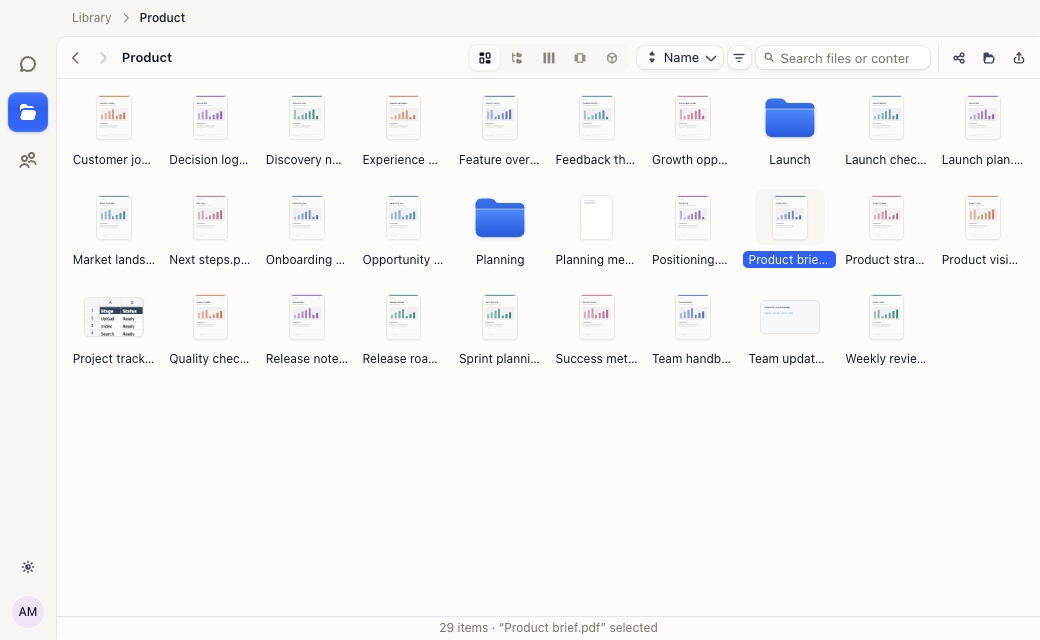Select the Project track... spreadsheet
This screenshot has width=1040, height=640.
click(113, 330)
